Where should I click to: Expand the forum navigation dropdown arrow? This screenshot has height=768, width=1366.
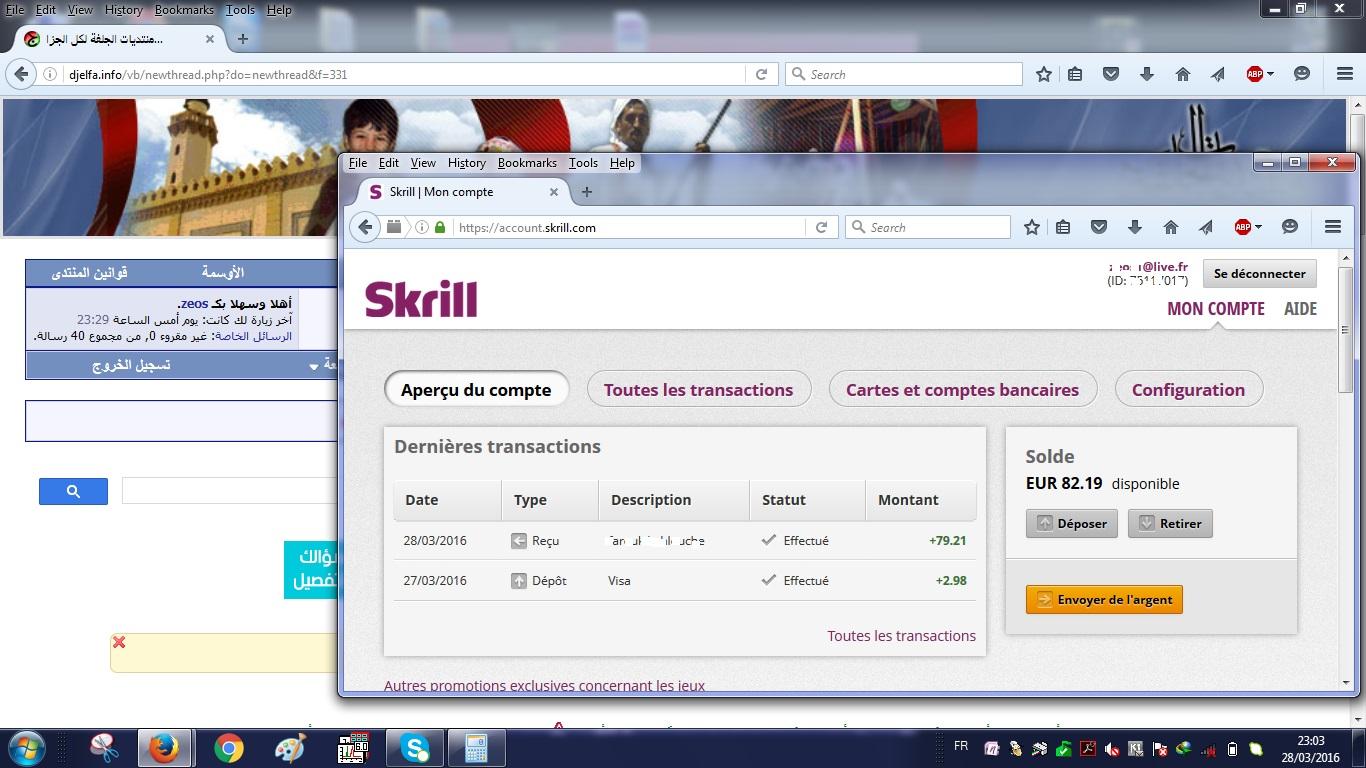[x=314, y=367]
